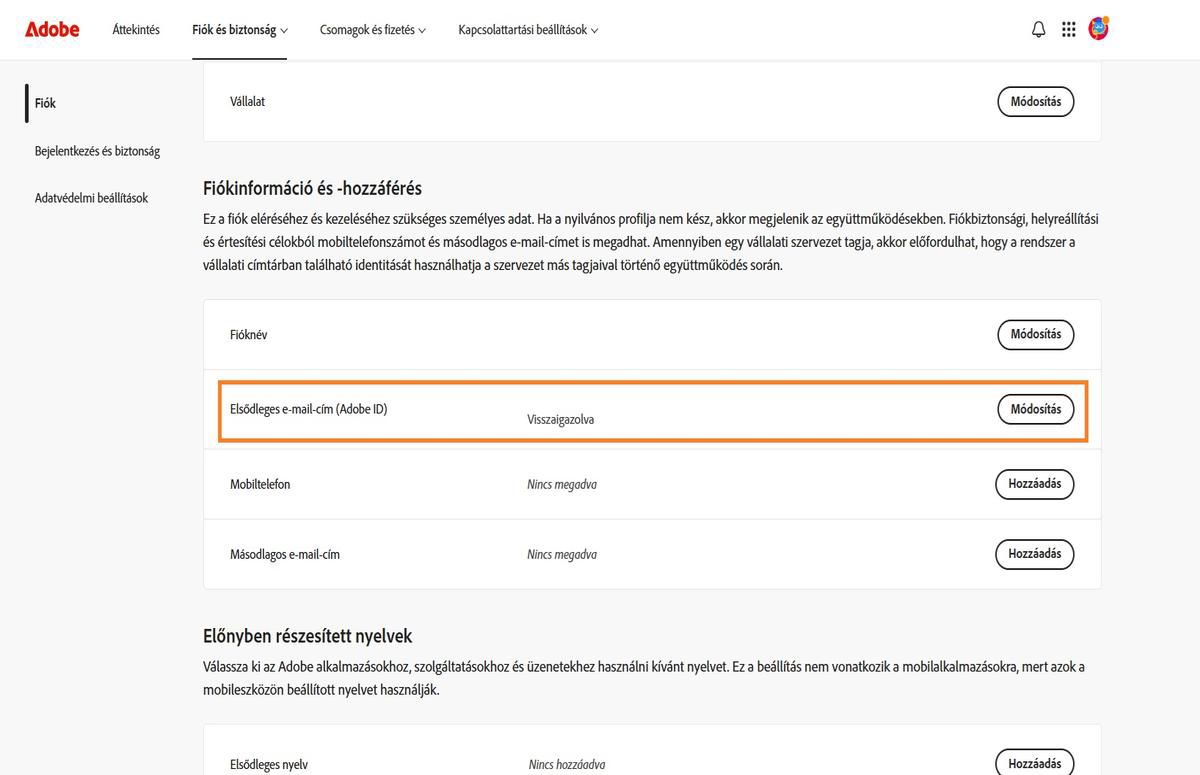This screenshot has width=1200, height=775.
Task: Open the notifications bell icon
Action: pos(1039,29)
